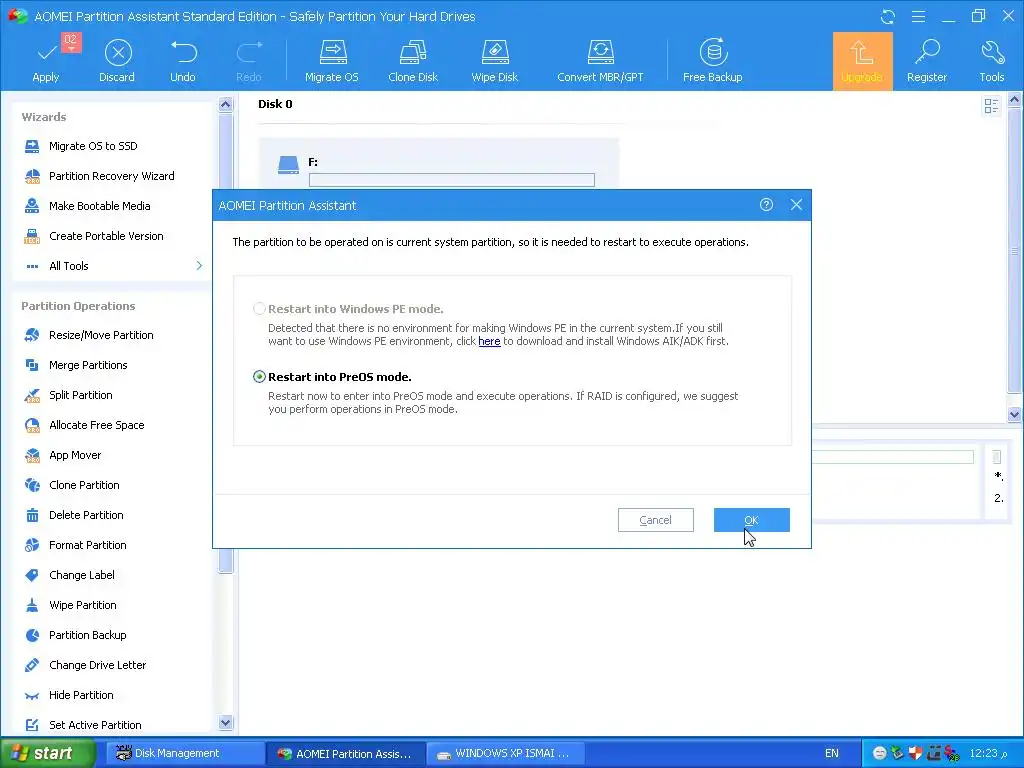Click EN language indicator

tap(831, 754)
